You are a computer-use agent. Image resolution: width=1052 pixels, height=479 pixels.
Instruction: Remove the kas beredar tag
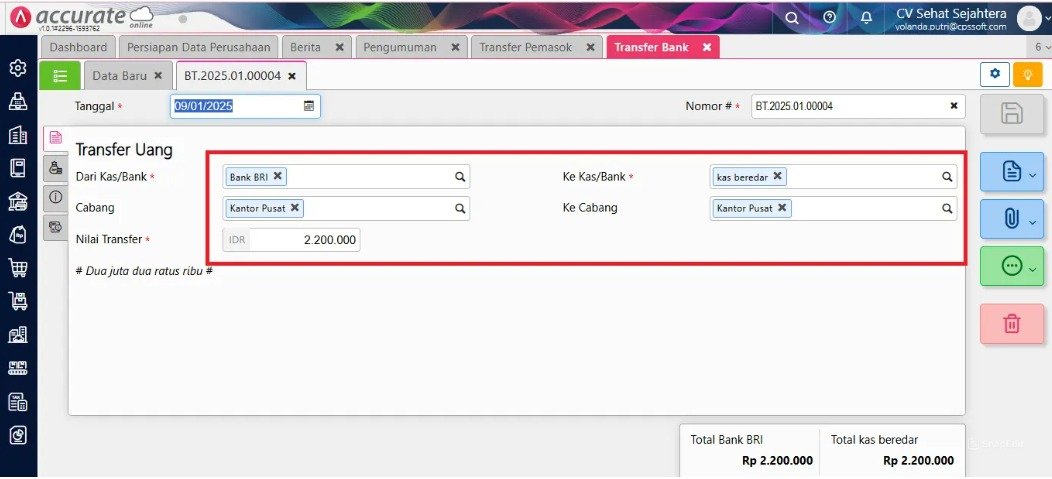(777, 176)
